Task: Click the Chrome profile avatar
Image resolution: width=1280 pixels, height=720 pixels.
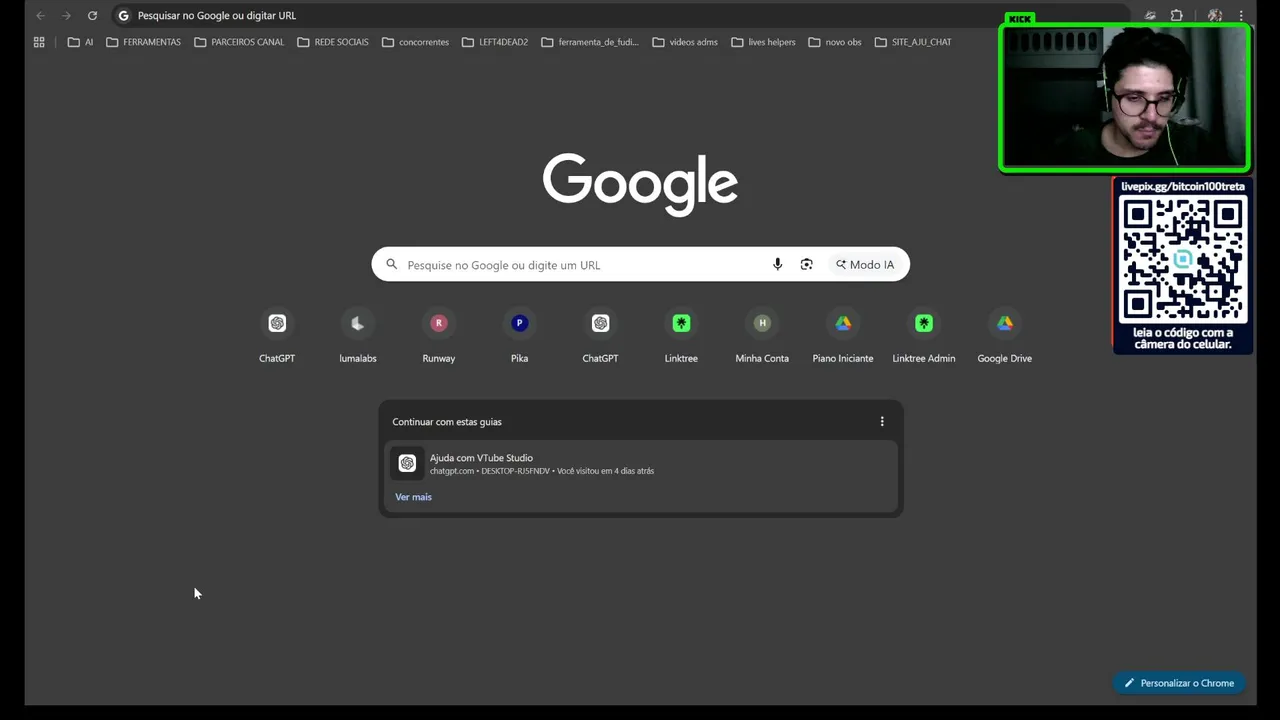Action: point(1214,16)
